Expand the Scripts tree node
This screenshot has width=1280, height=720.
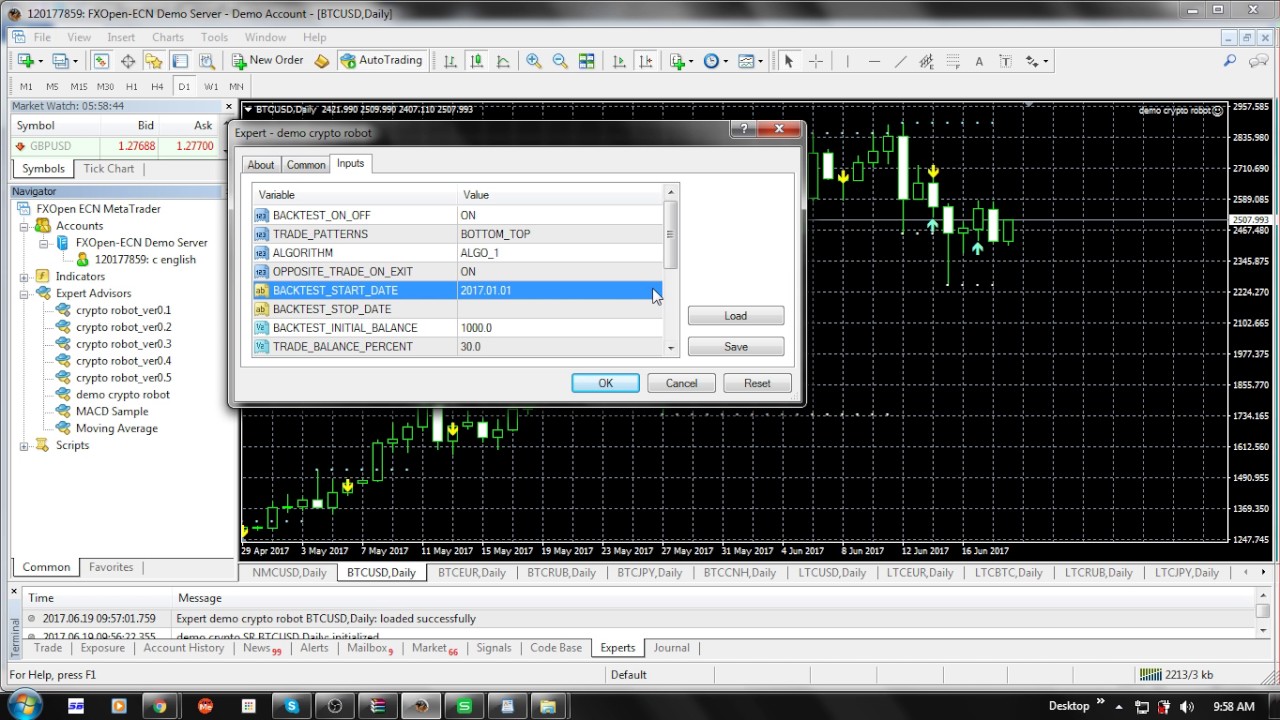point(24,446)
